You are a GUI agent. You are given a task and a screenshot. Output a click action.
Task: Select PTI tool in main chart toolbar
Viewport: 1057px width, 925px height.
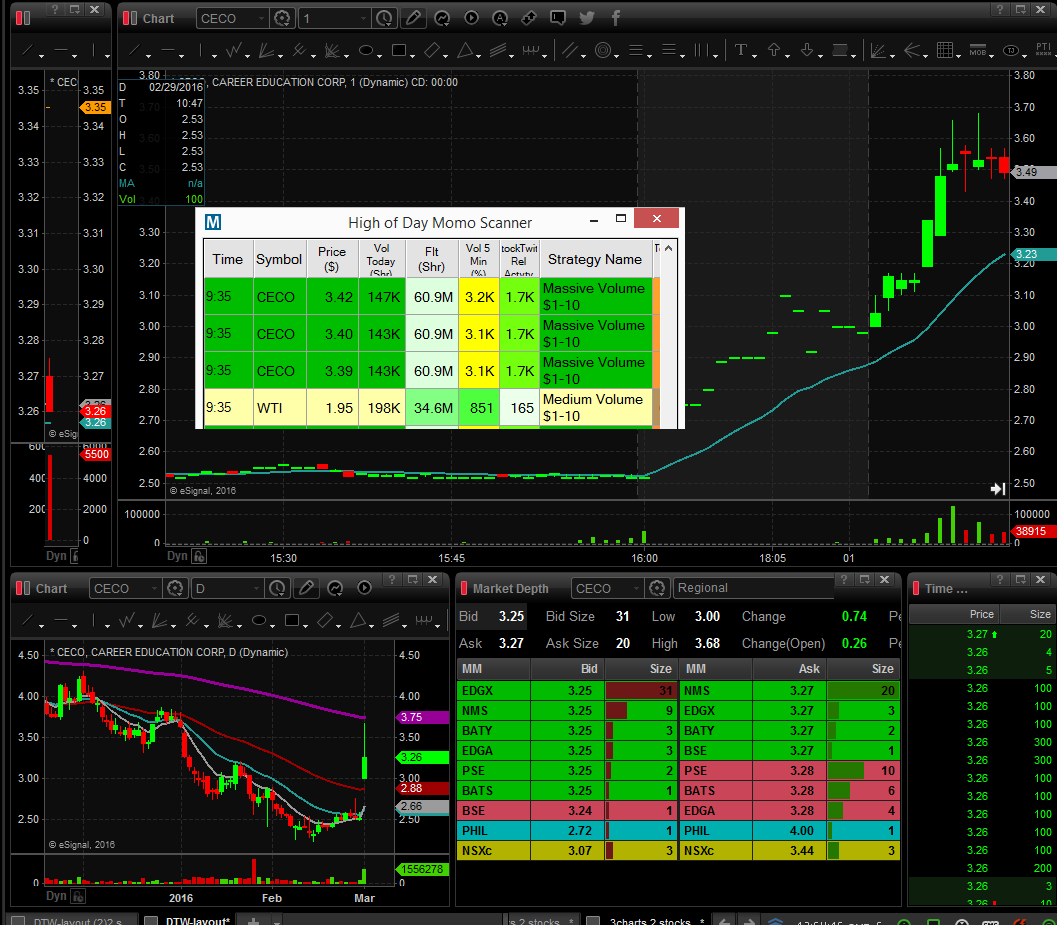[x=1043, y=49]
